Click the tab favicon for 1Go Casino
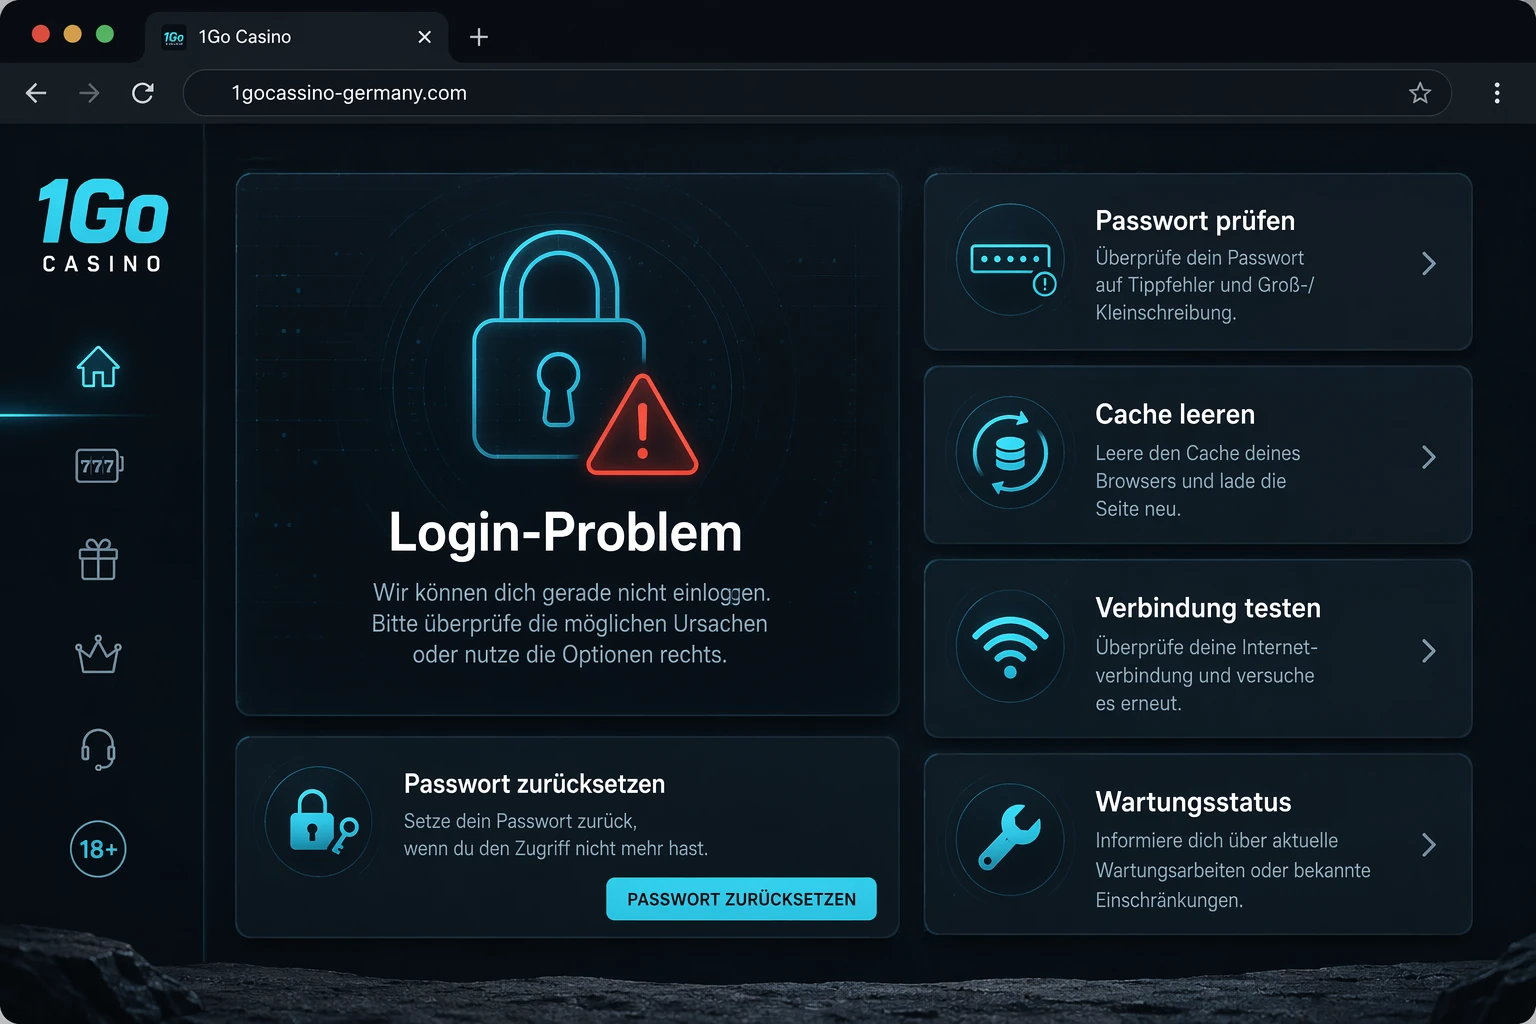Screen dimensions: 1536x1024 click(x=174, y=37)
